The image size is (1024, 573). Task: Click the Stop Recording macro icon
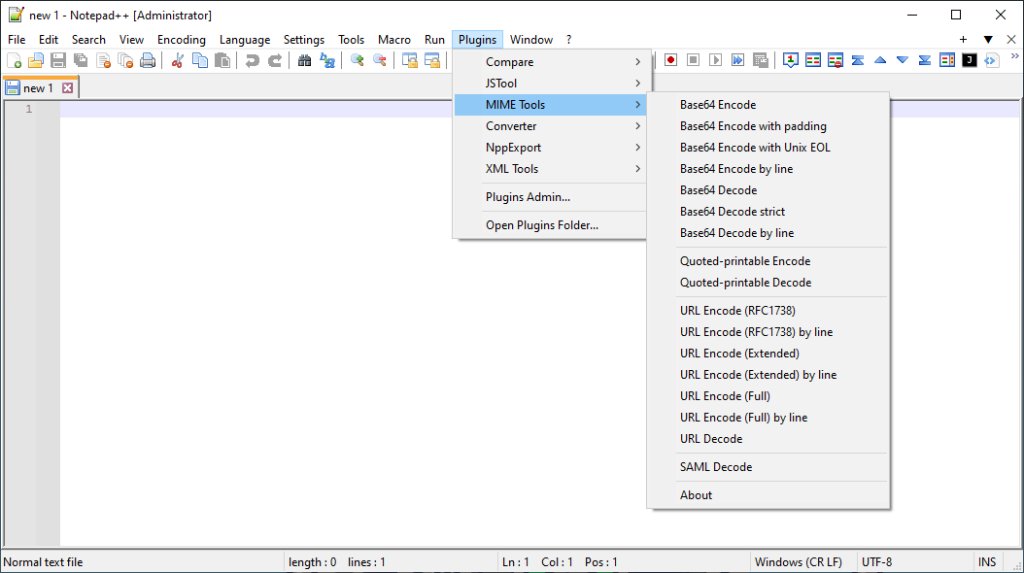pos(693,60)
